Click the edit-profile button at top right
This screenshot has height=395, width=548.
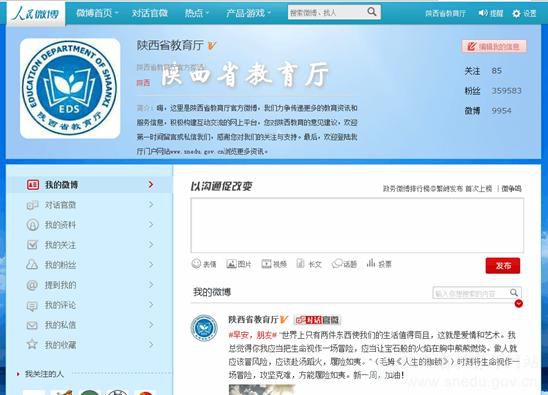click(494, 46)
